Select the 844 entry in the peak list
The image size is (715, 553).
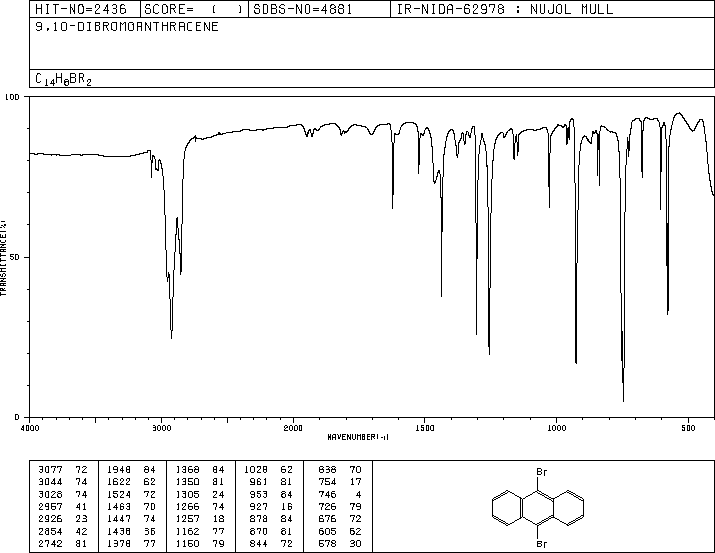coord(271,543)
